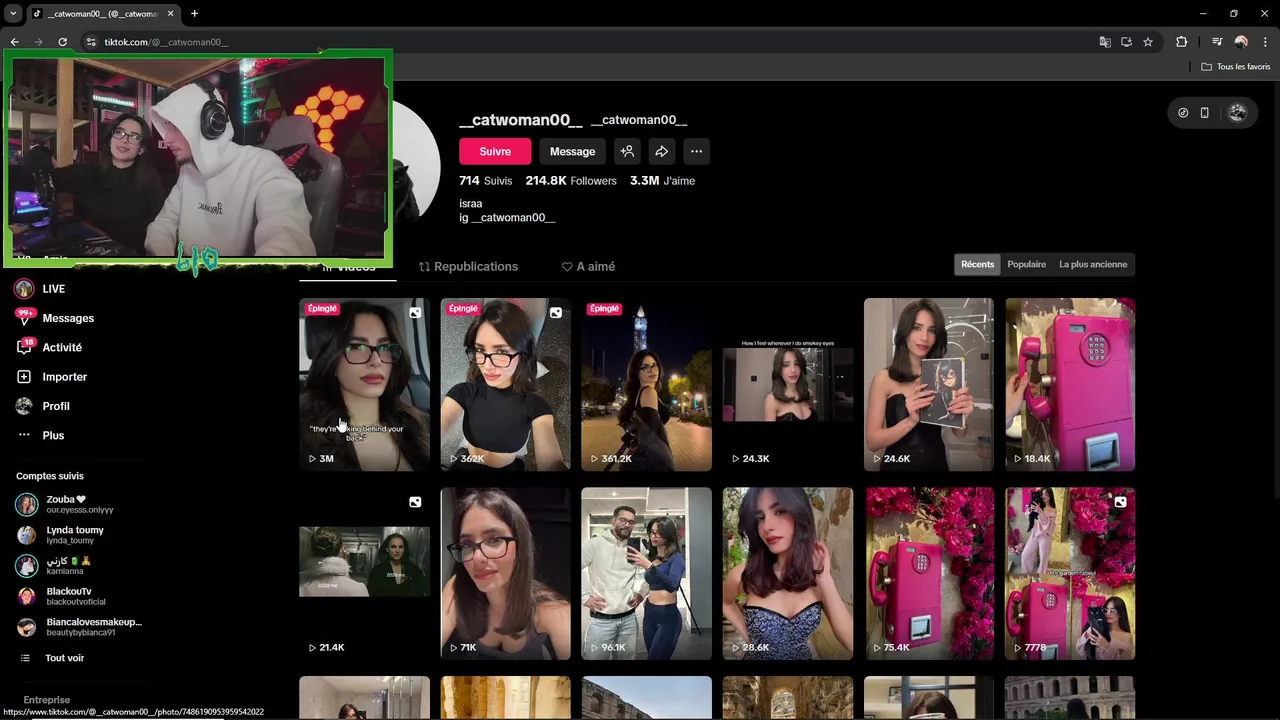Click the Google Translate icon in address bar
The width and height of the screenshot is (1280, 720).
pyautogui.click(x=1105, y=42)
